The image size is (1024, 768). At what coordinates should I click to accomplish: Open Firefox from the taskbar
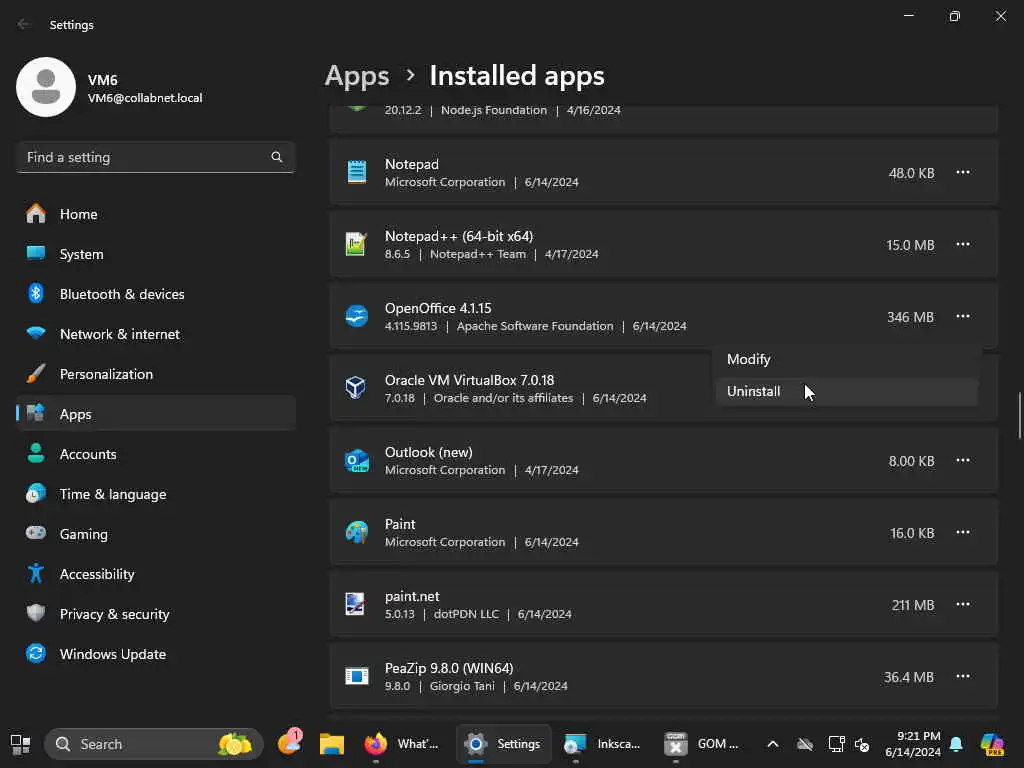(x=376, y=744)
